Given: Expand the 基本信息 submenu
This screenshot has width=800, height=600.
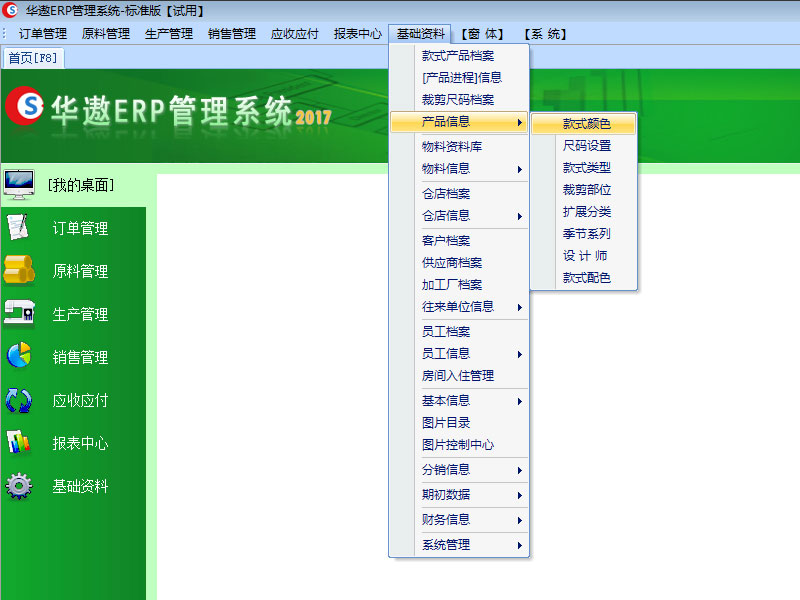Looking at the screenshot, I should click(459, 401).
